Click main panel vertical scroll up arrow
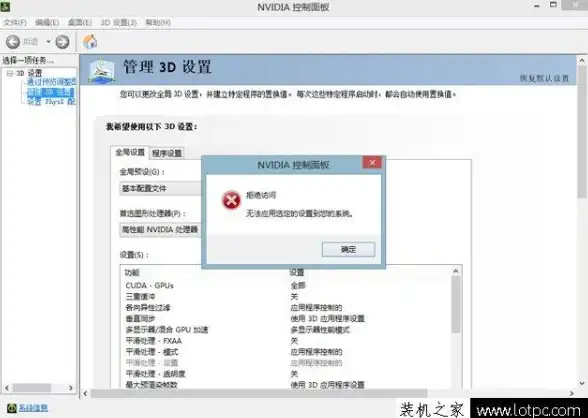The image size is (588, 418). (x=582, y=60)
